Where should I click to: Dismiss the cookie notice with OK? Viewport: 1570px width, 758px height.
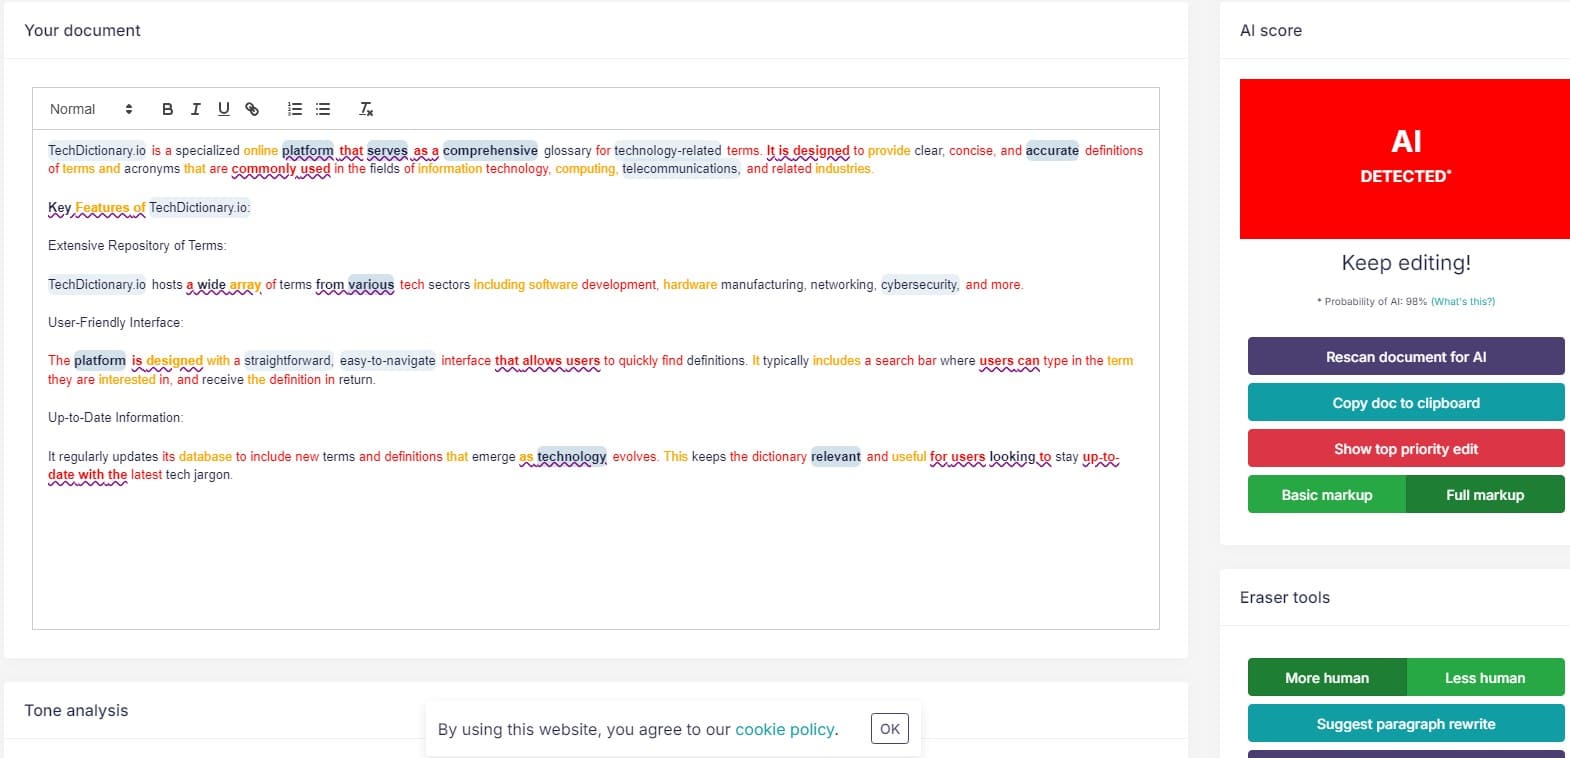(889, 729)
